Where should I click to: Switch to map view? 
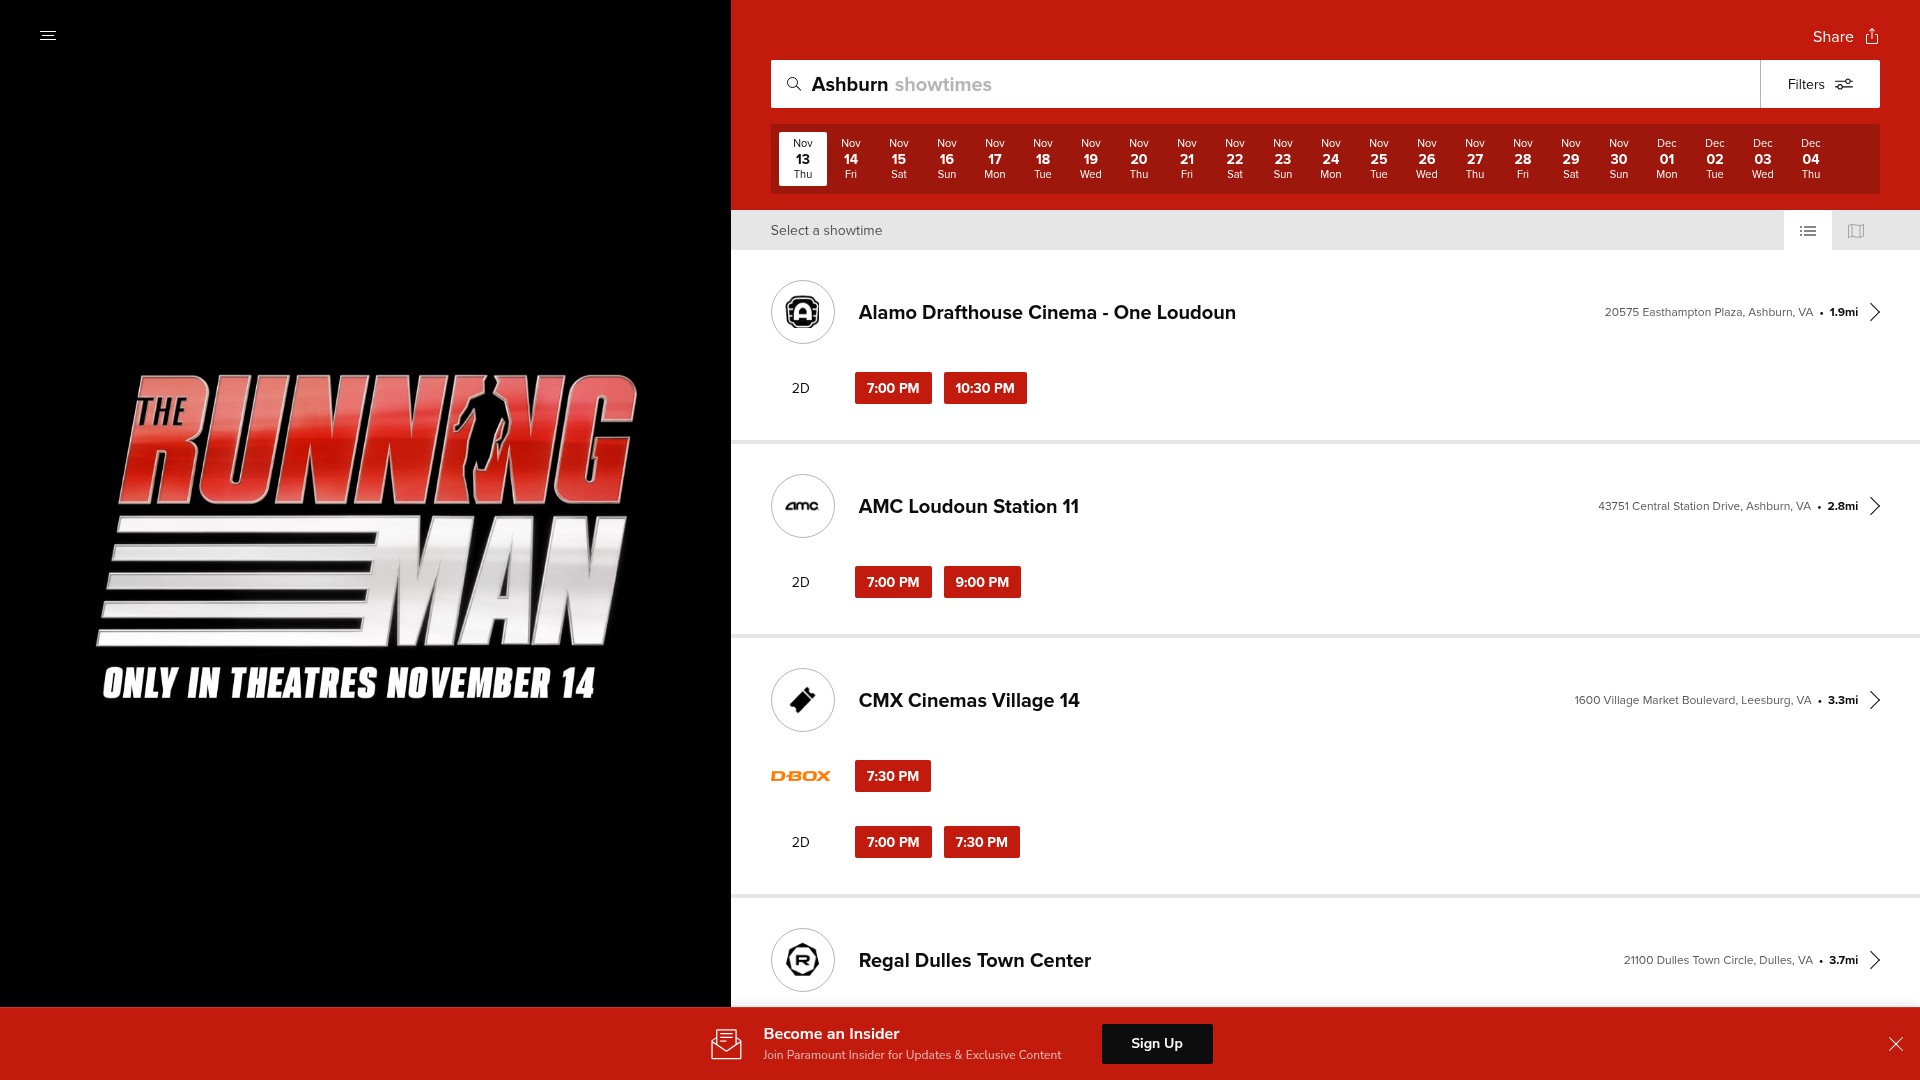click(1856, 231)
